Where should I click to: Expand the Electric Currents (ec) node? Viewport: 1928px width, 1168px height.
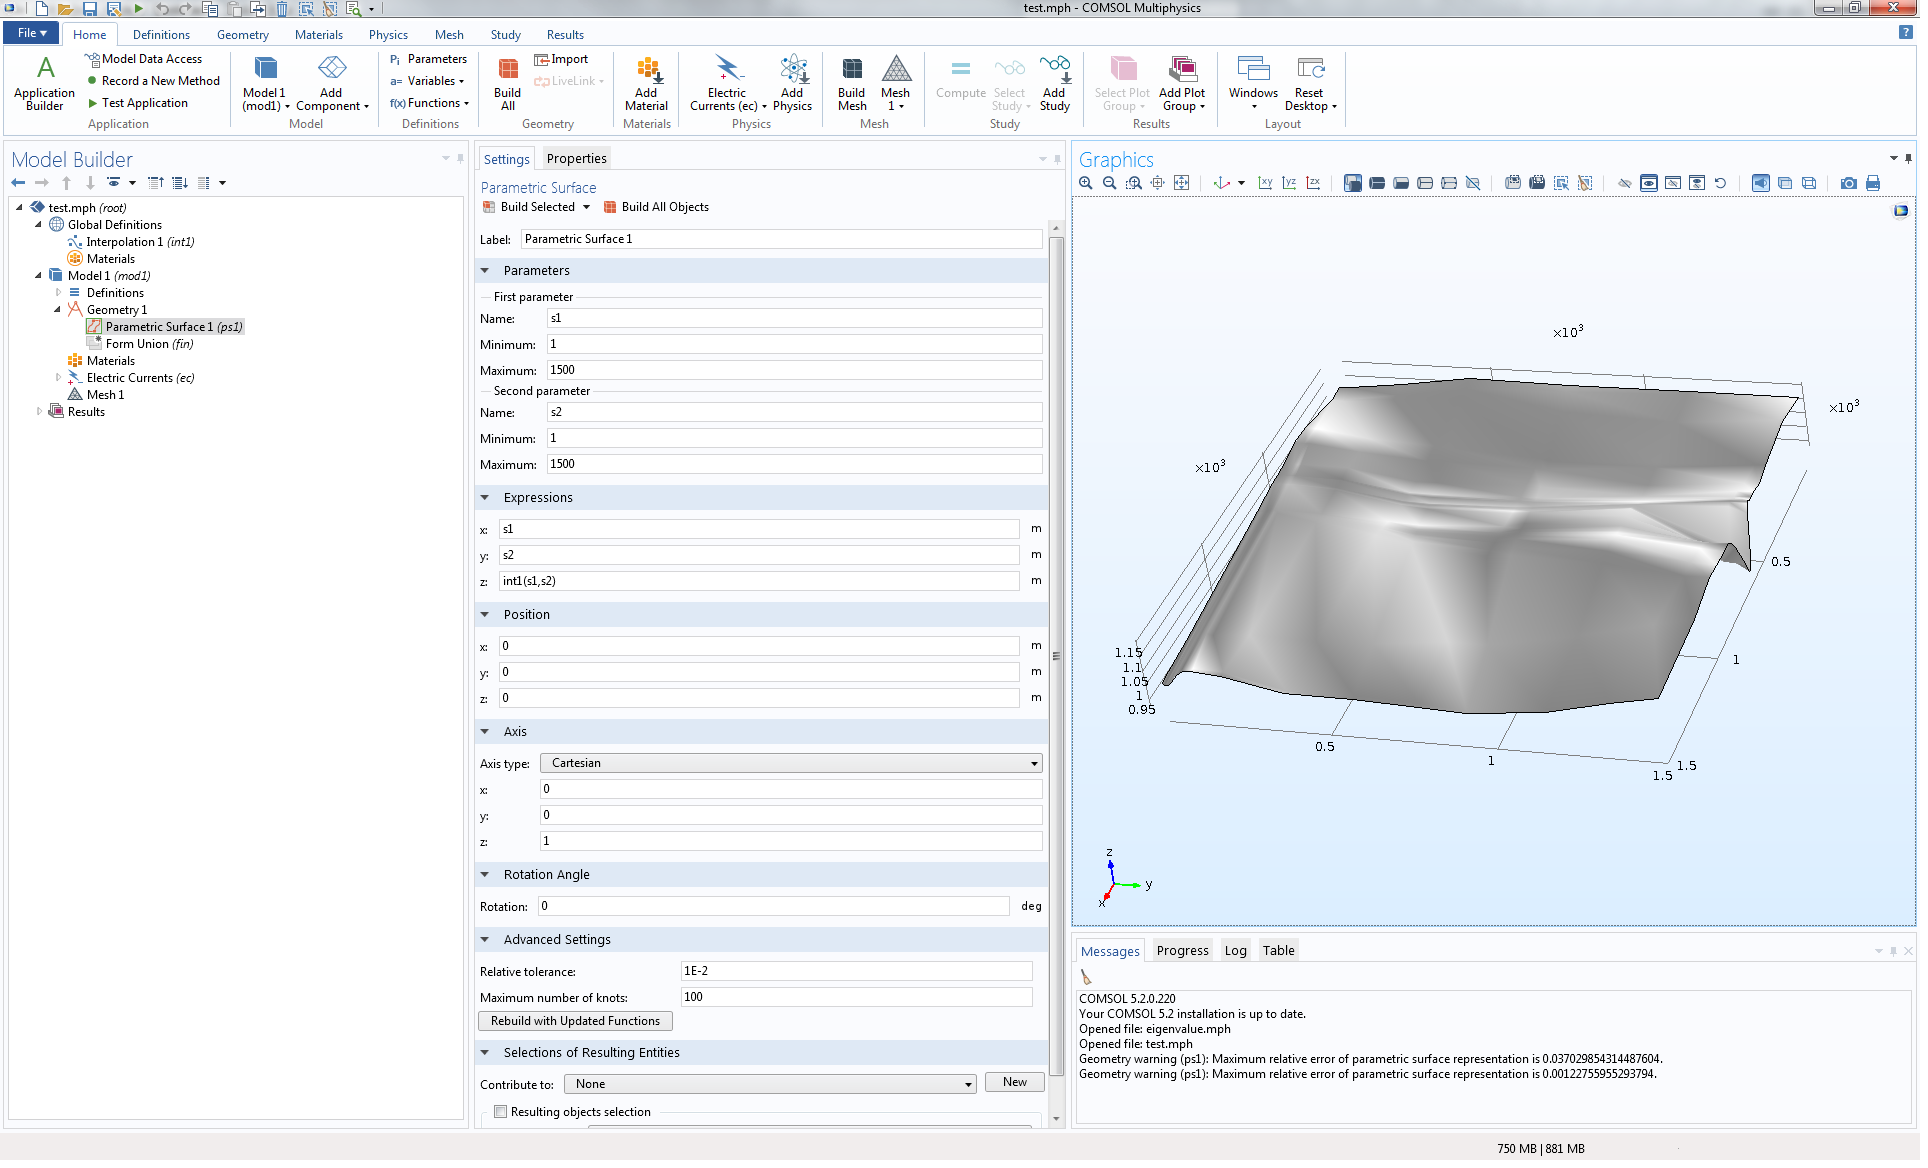(x=58, y=378)
